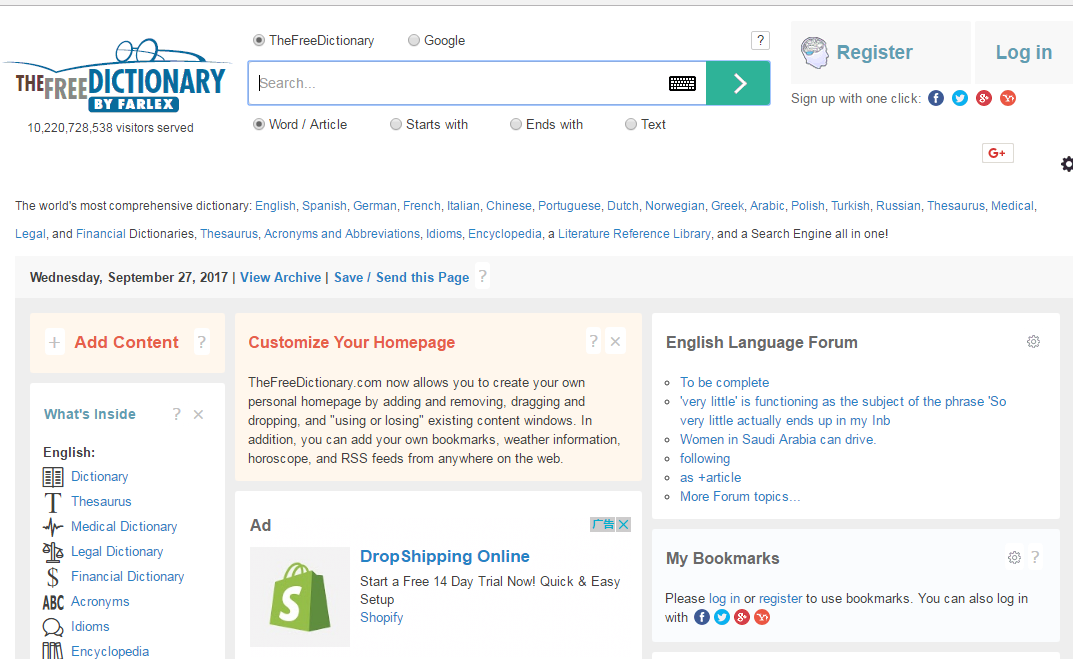Click the Thesaurus T icon
This screenshot has width=1073, height=659.
coord(53,502)
